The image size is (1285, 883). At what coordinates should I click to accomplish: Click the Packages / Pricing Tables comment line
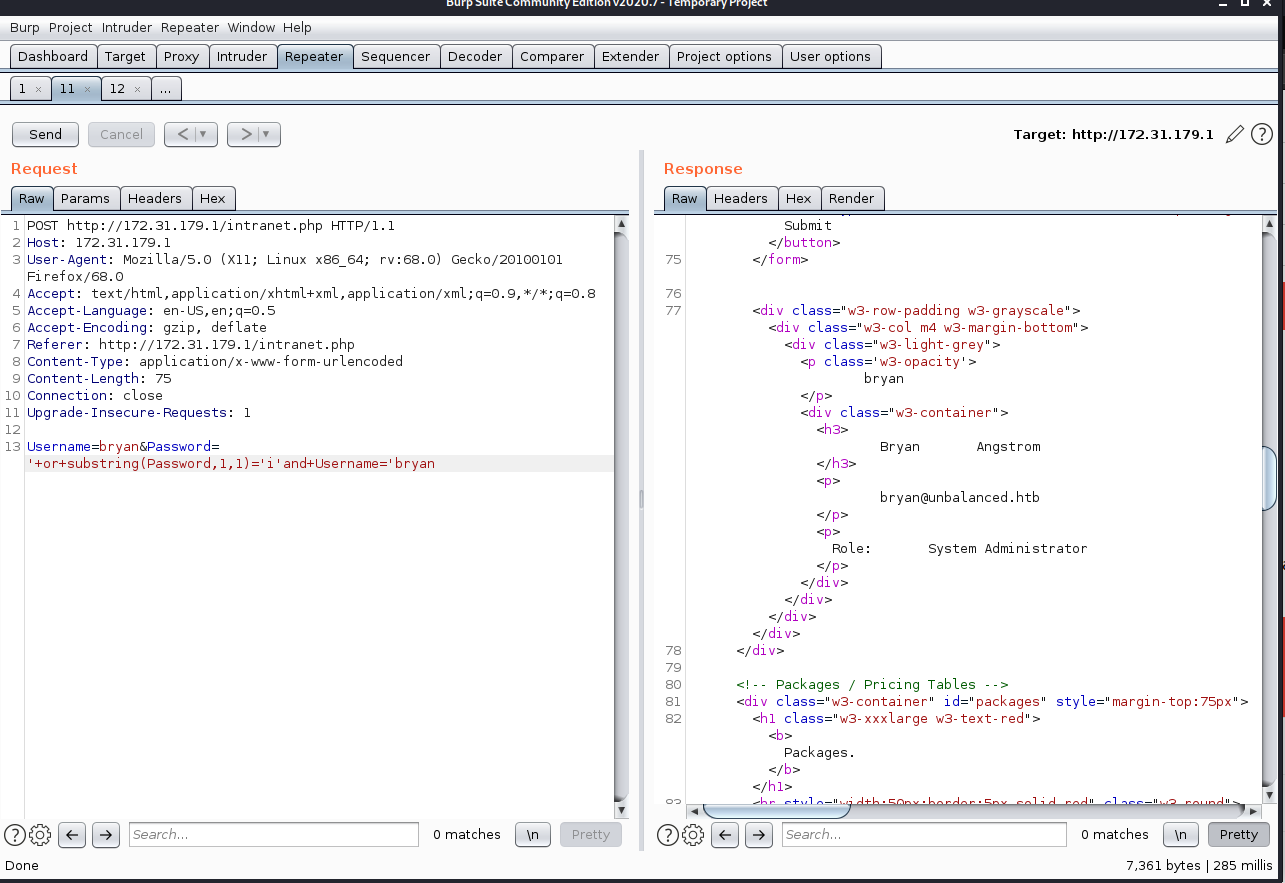(x=872, y=685)
